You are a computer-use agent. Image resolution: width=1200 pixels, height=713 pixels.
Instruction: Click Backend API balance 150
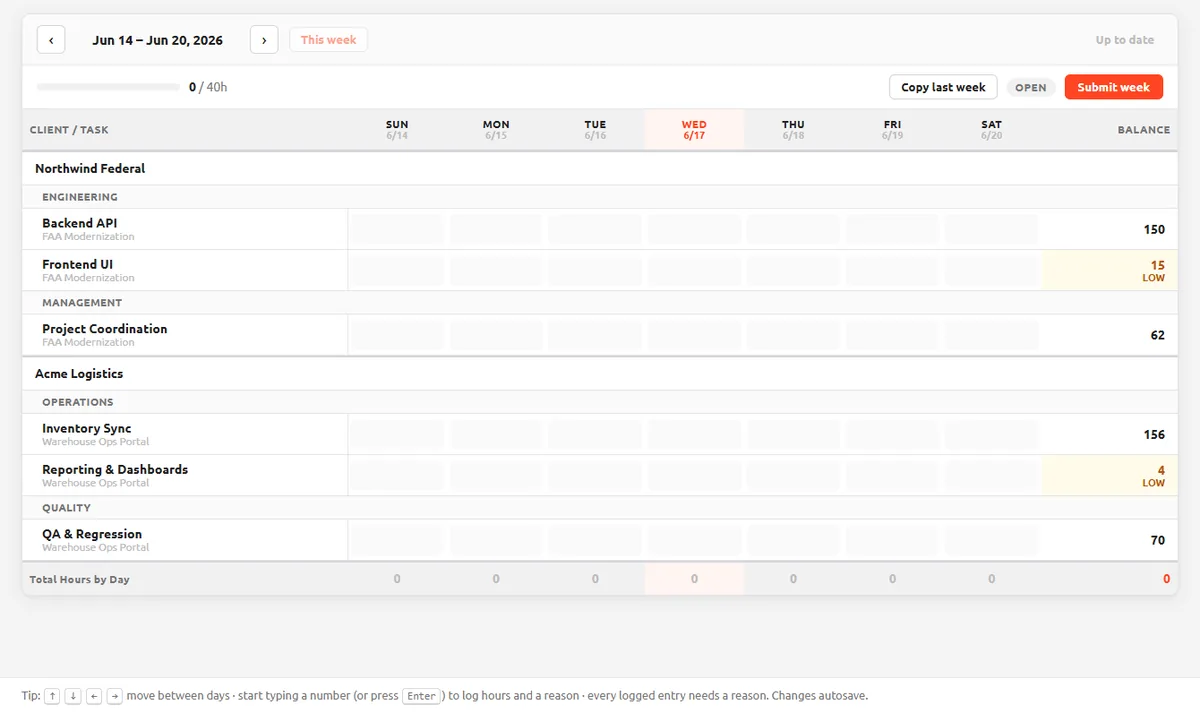[x=1154, y=229]
